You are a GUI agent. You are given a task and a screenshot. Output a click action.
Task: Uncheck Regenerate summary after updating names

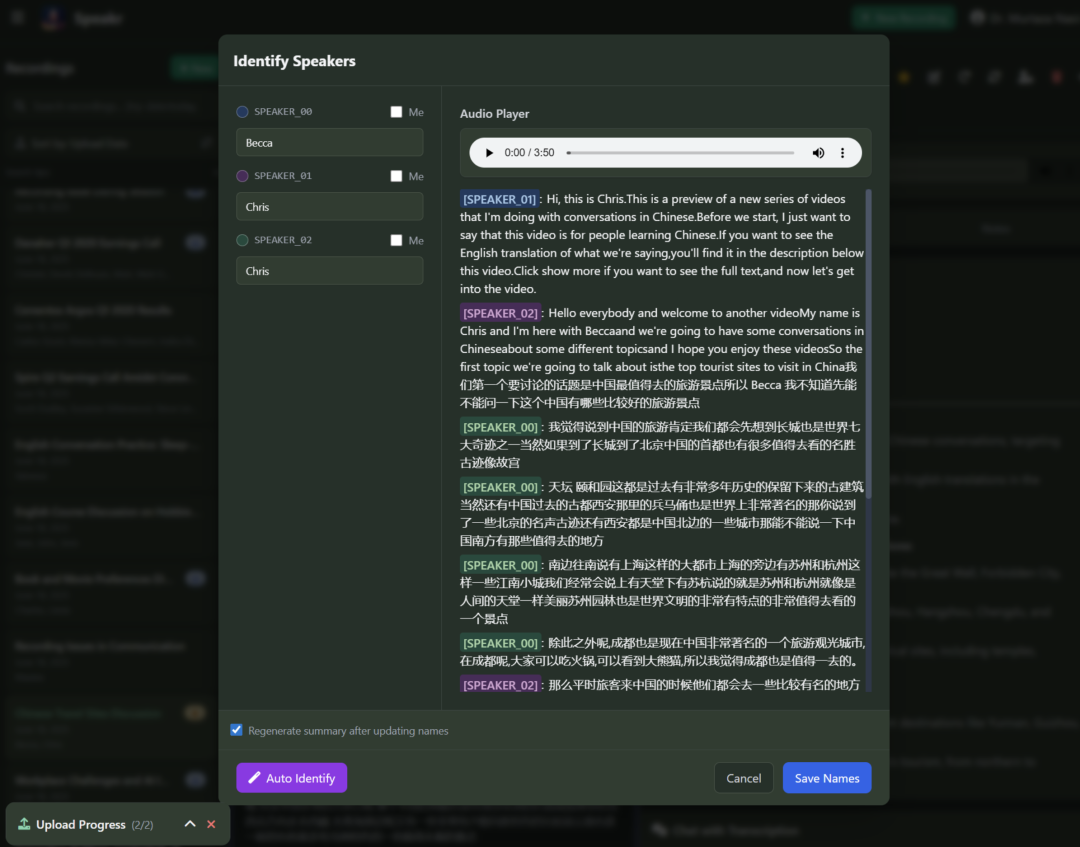coord(236,730)
